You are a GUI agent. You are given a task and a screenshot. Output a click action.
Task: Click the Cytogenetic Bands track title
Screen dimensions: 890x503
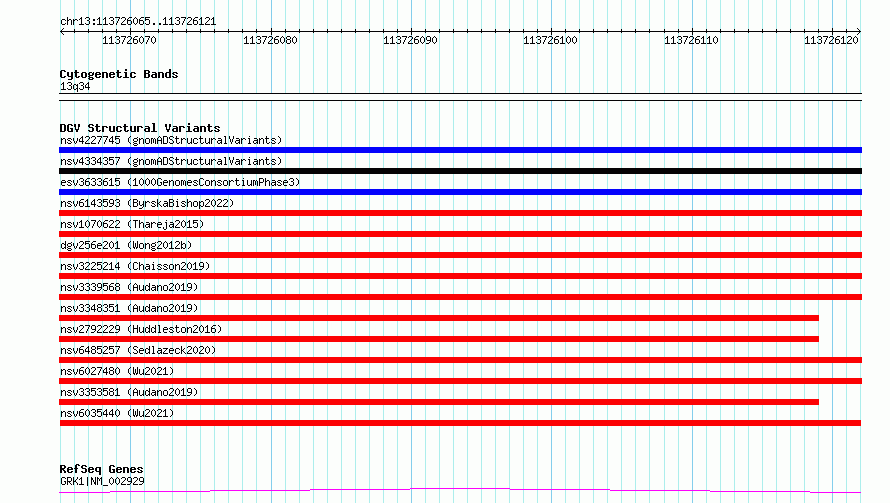click(119, 74)
